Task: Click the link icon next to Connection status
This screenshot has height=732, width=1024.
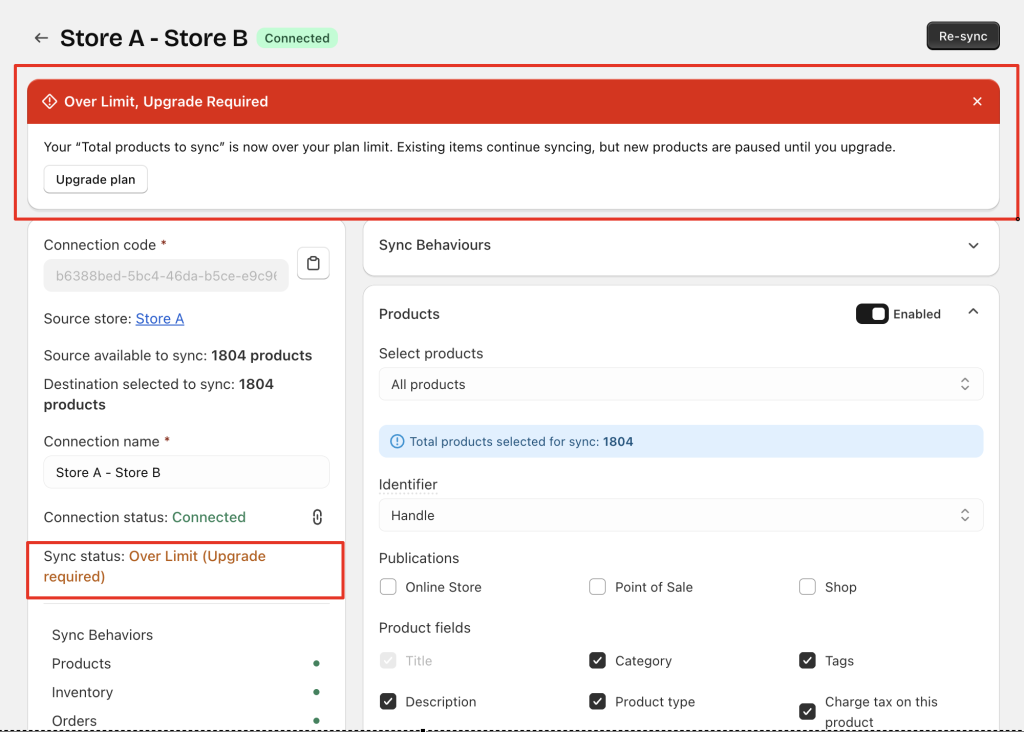Action: click(317, 517)
